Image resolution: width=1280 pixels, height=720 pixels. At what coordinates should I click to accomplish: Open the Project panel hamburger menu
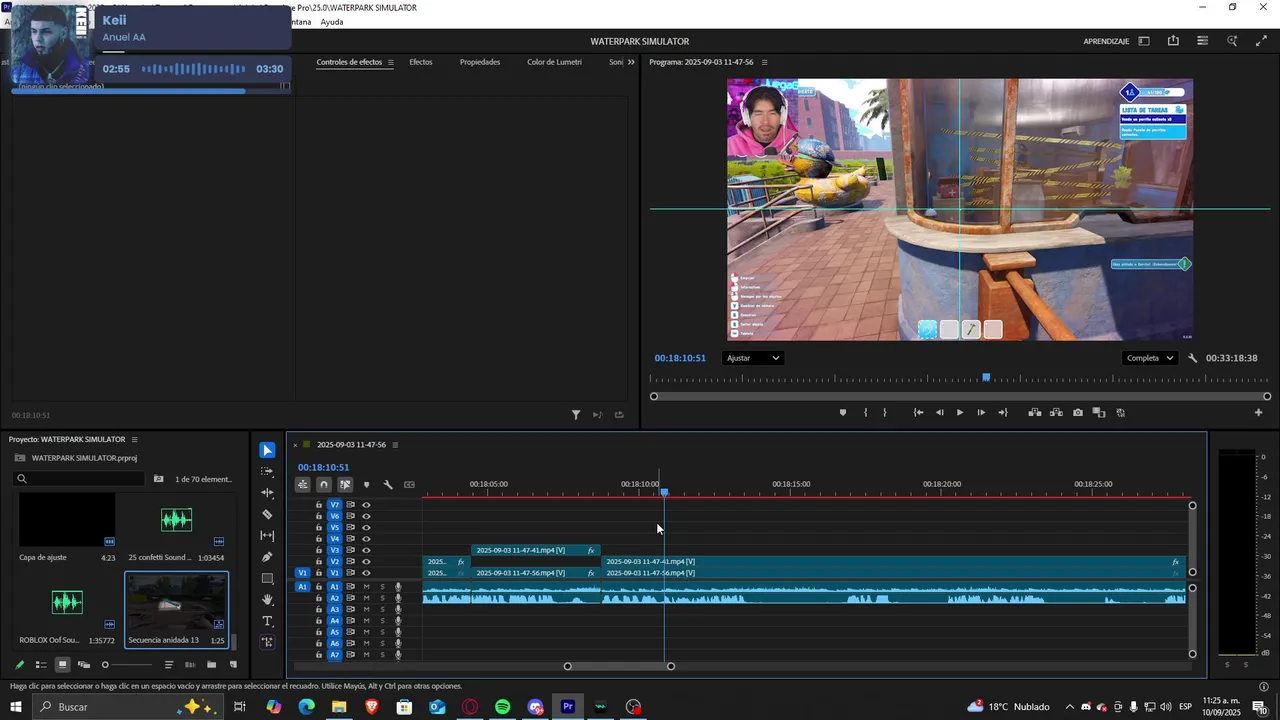coord(134,439)
